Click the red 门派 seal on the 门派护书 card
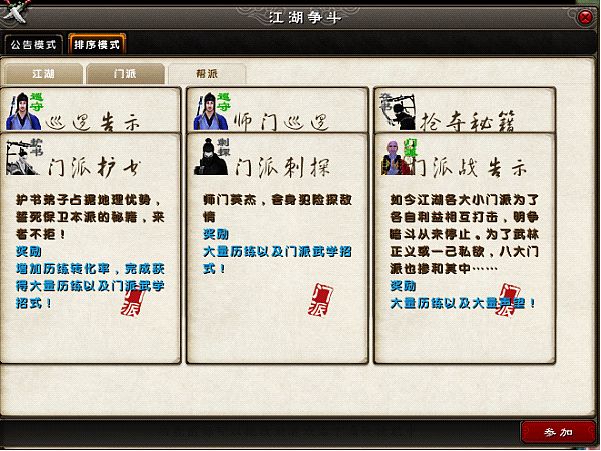 133,300
